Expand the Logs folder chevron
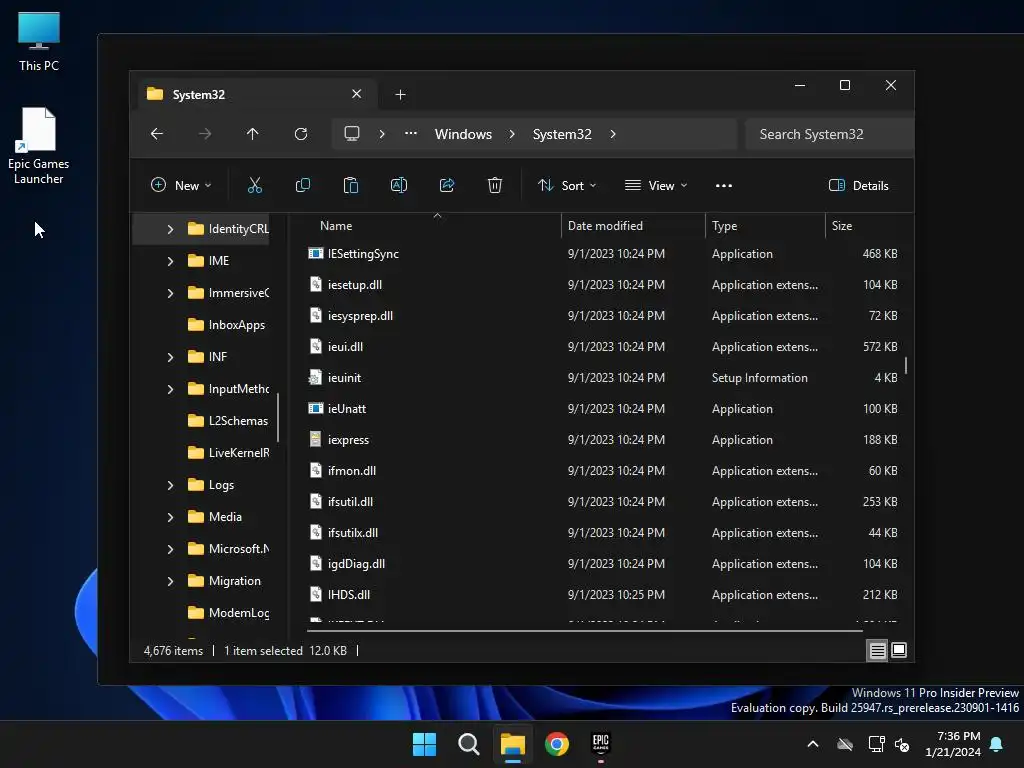 tap(170, 485)
